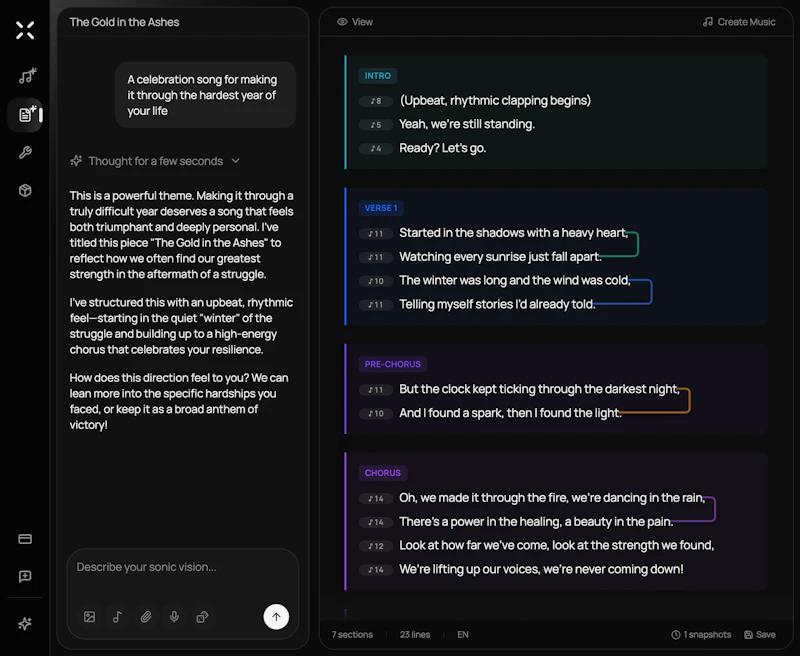The height and width of the screenshot is (656, 800).
Task: Select the lyrics document sidebar icon
Action: (x=26, y=115)
